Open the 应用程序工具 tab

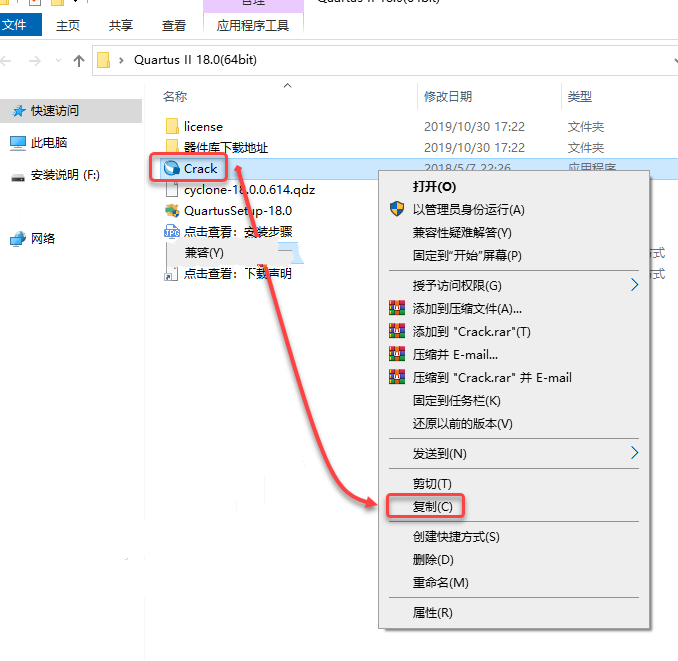tap(253, 26)
